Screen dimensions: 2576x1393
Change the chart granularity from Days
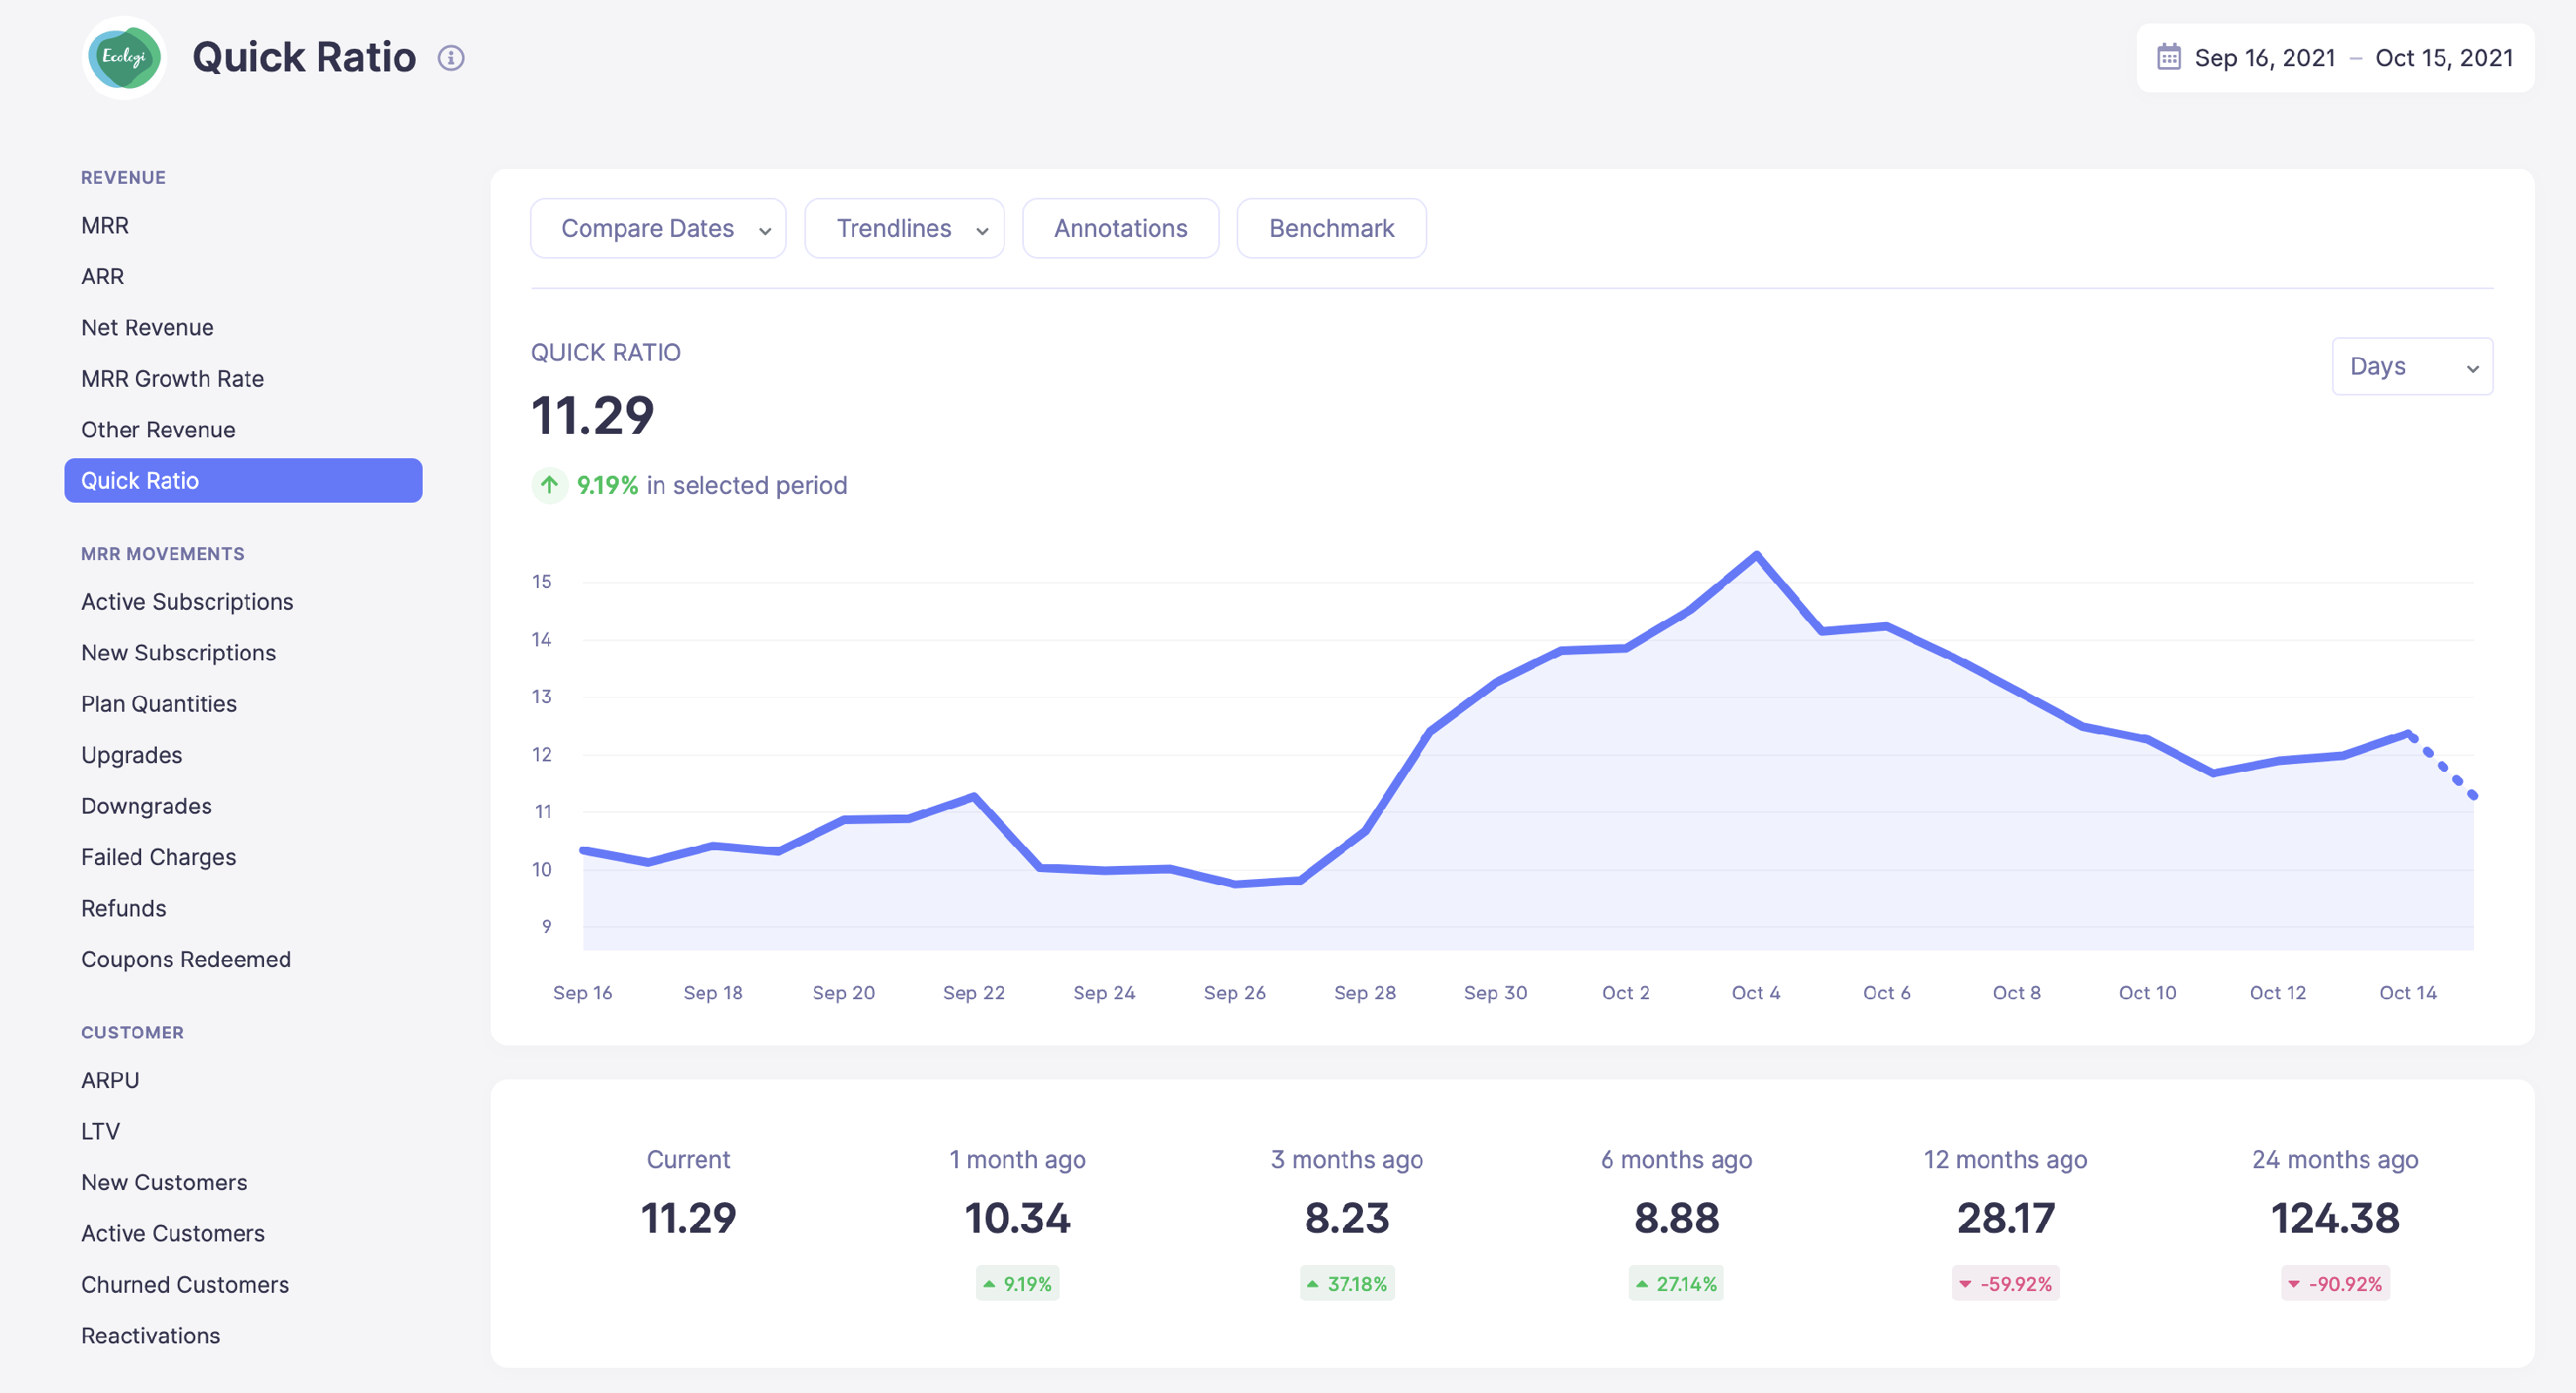pyautogui.click(x=2412, y=366)
